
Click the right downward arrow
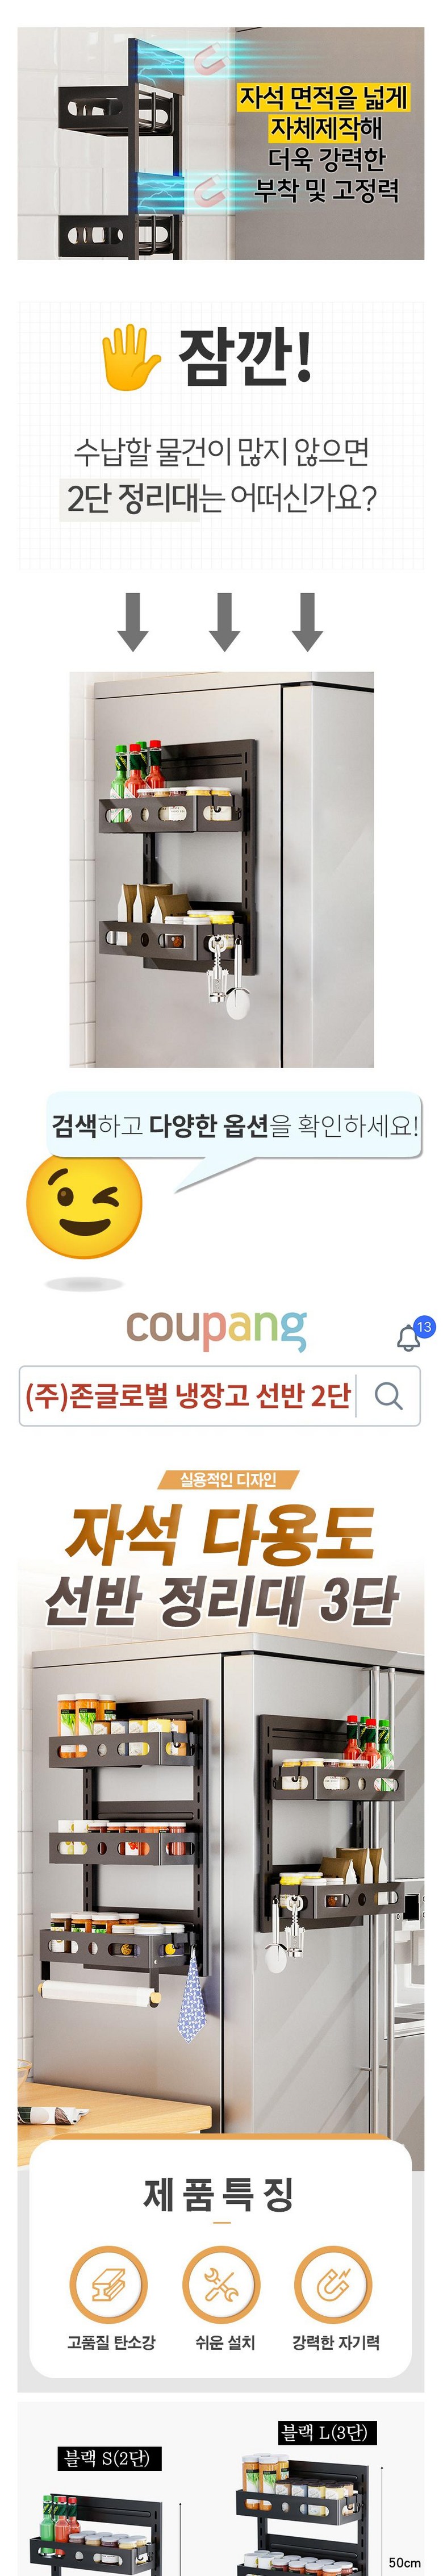tap(307, 621)
